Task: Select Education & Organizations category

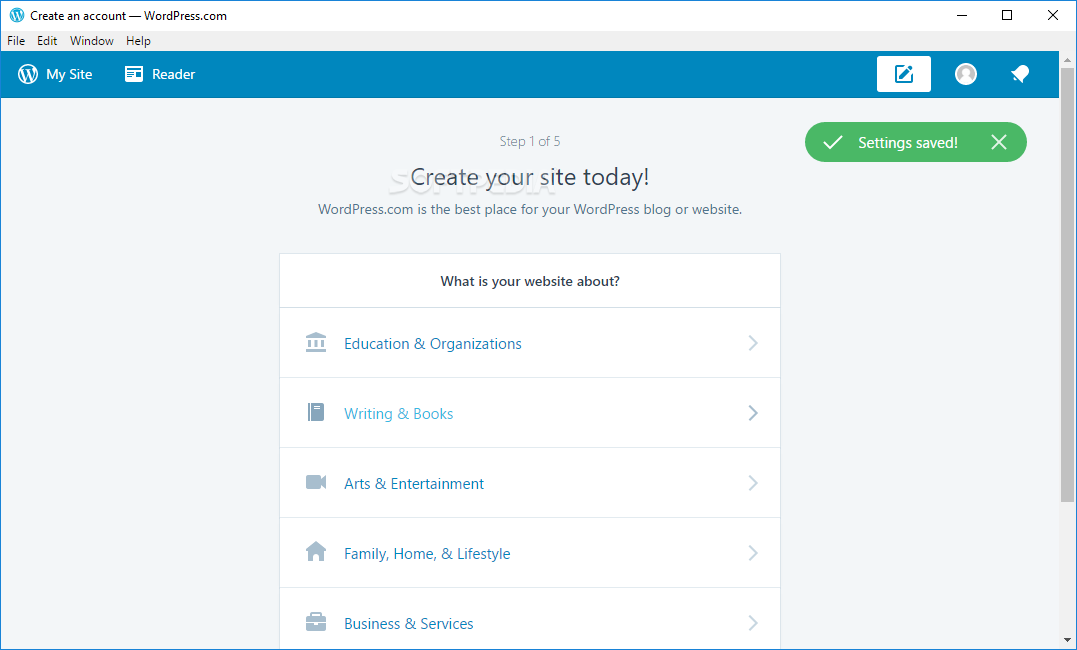Action: tap(530, 343)
